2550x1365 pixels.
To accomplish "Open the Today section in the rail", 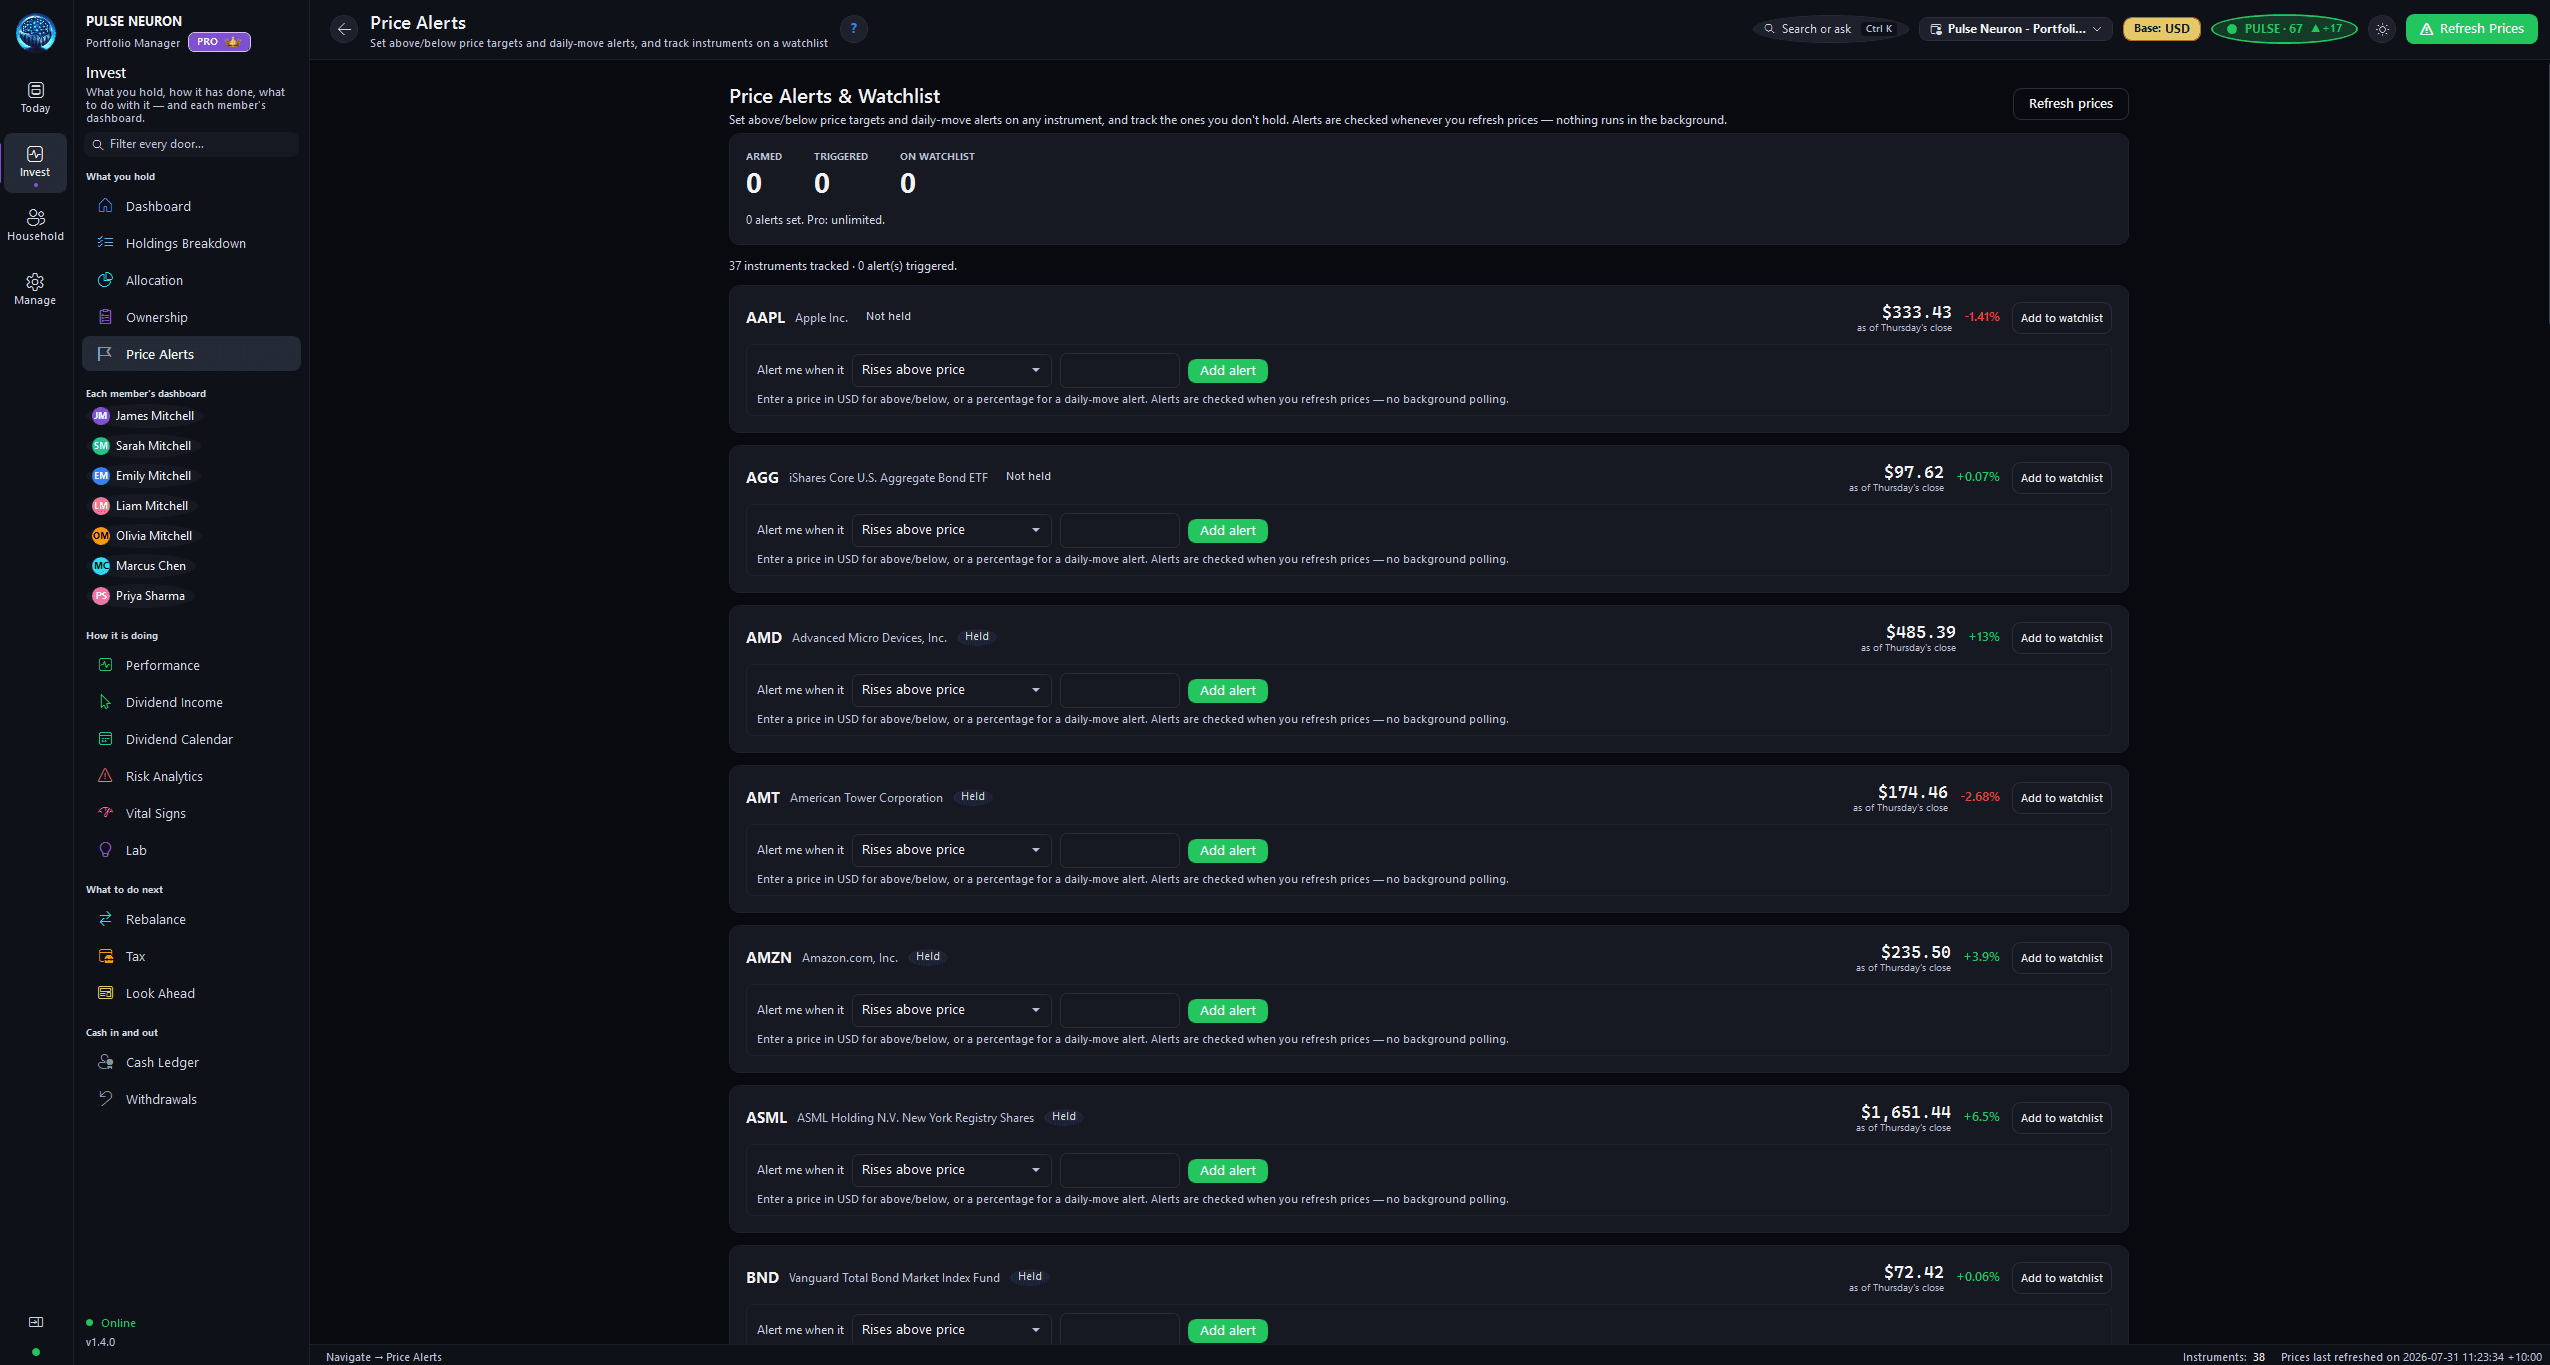I will coord(35,98).
